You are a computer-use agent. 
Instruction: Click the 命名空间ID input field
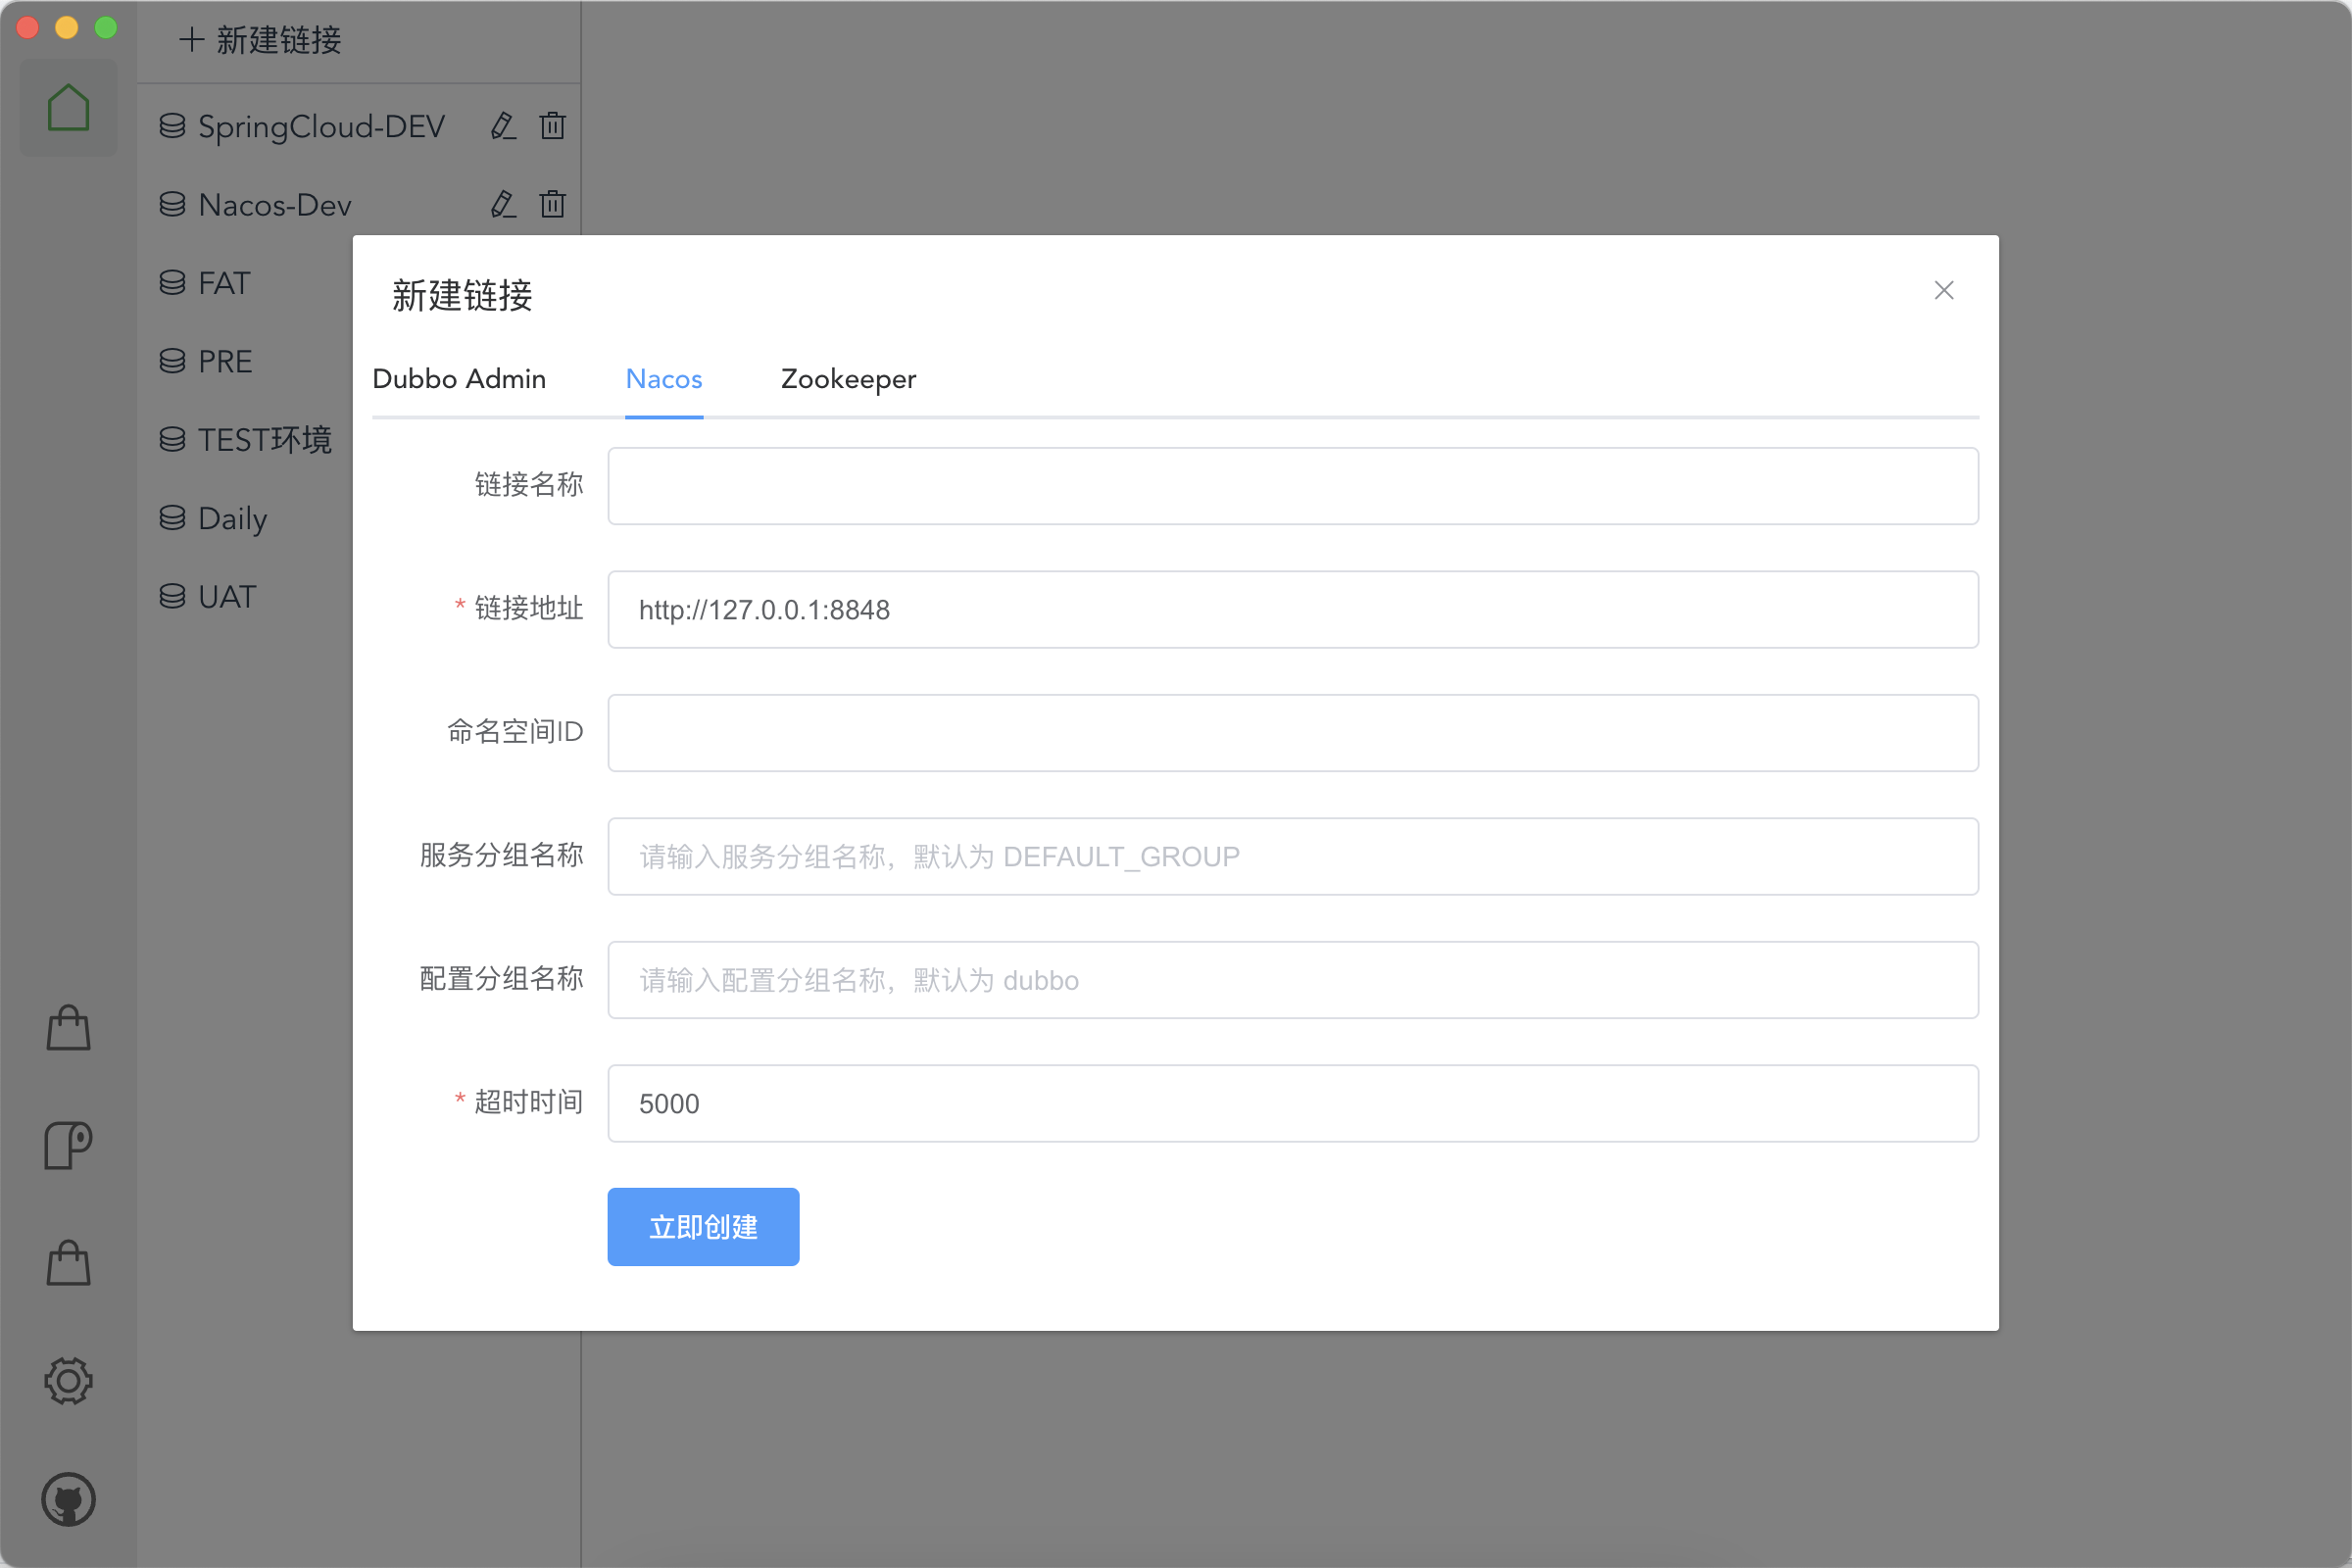click(1292, 733)
